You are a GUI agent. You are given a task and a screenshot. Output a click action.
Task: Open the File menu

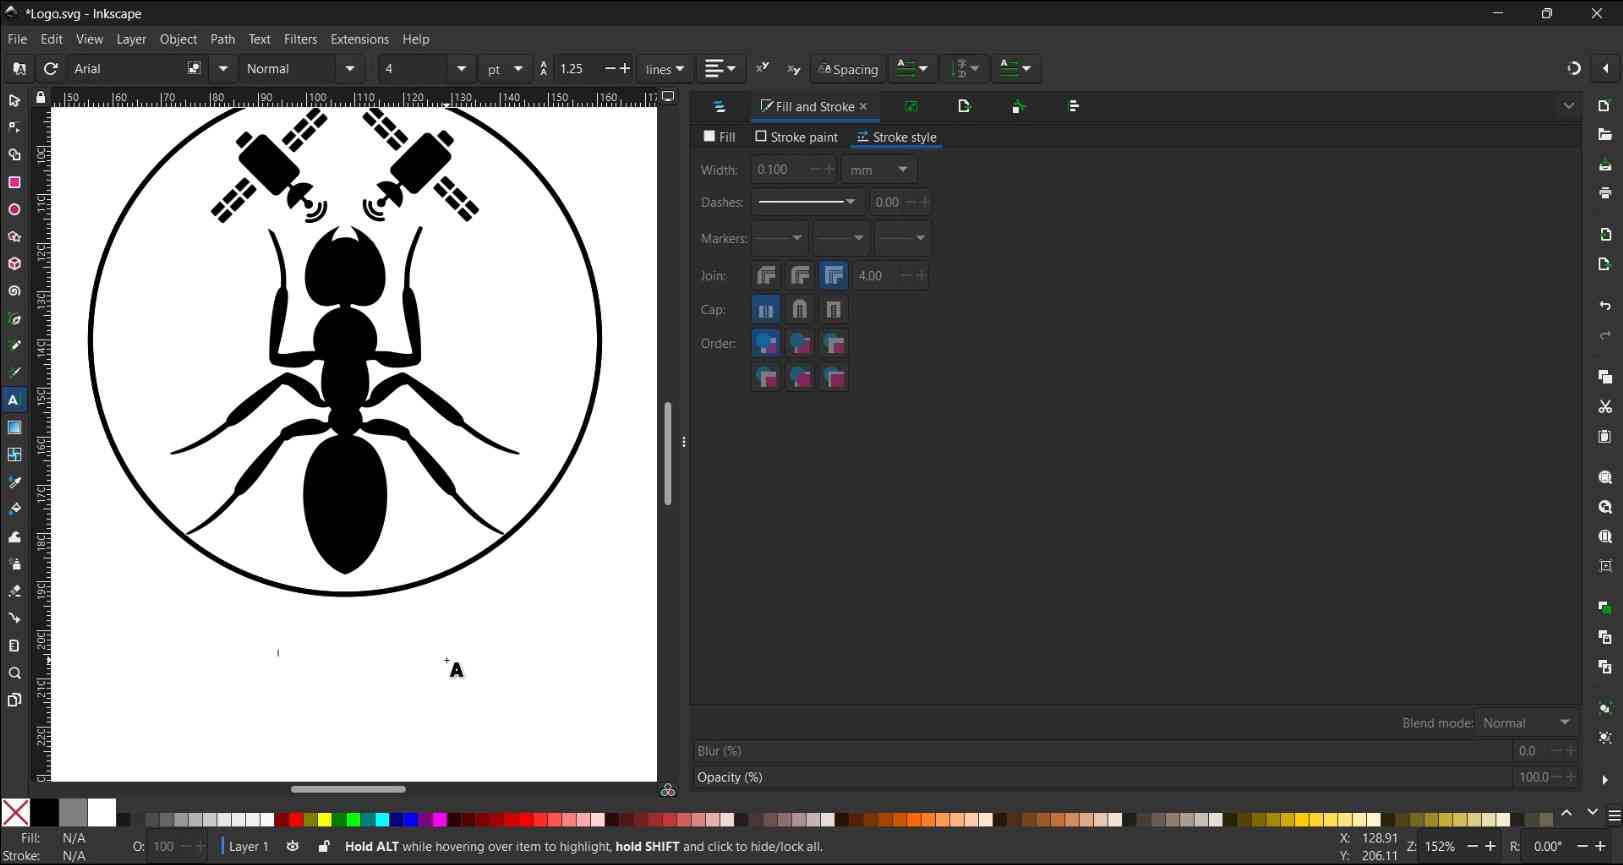click(17, 39)
